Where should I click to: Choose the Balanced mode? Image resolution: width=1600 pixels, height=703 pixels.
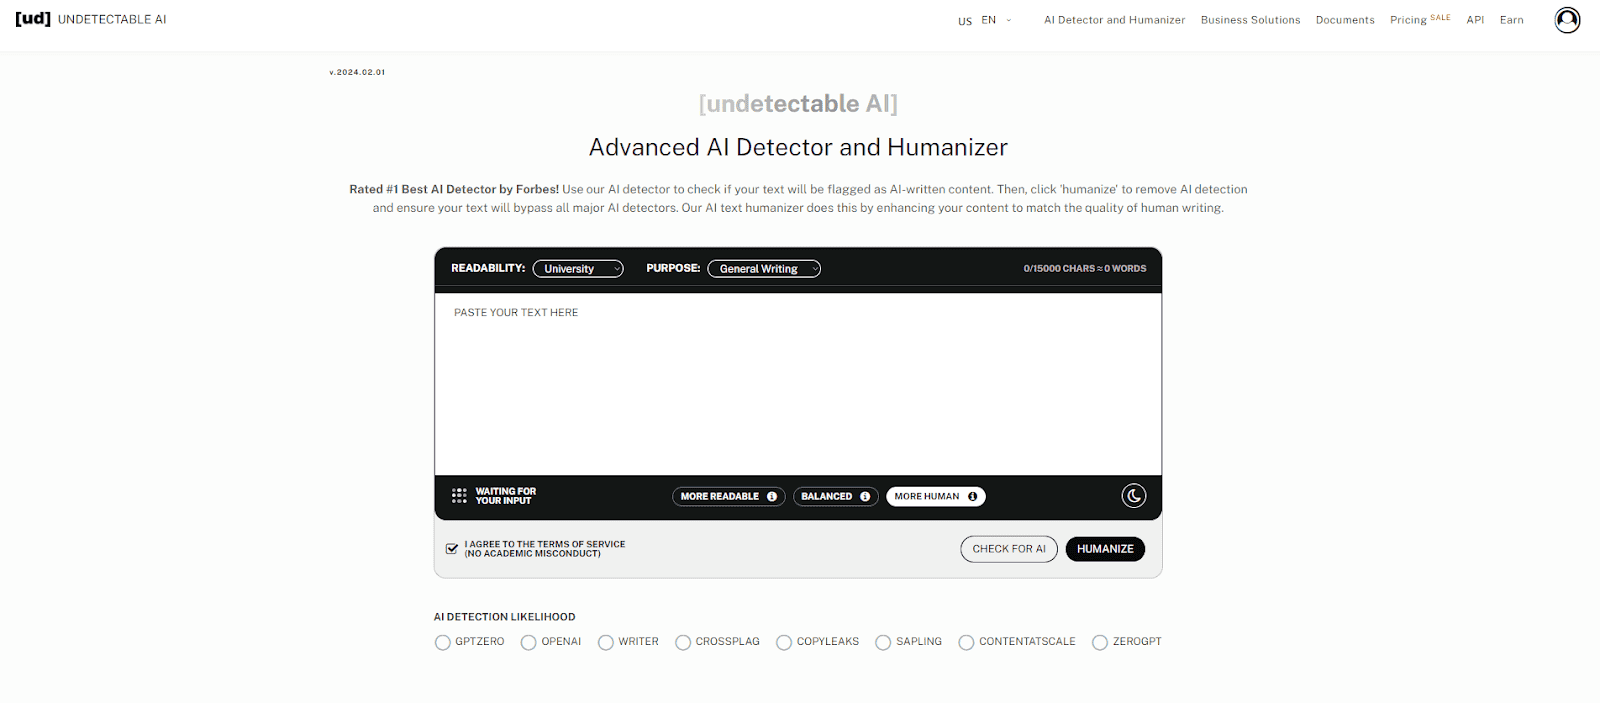pos(836,497)
